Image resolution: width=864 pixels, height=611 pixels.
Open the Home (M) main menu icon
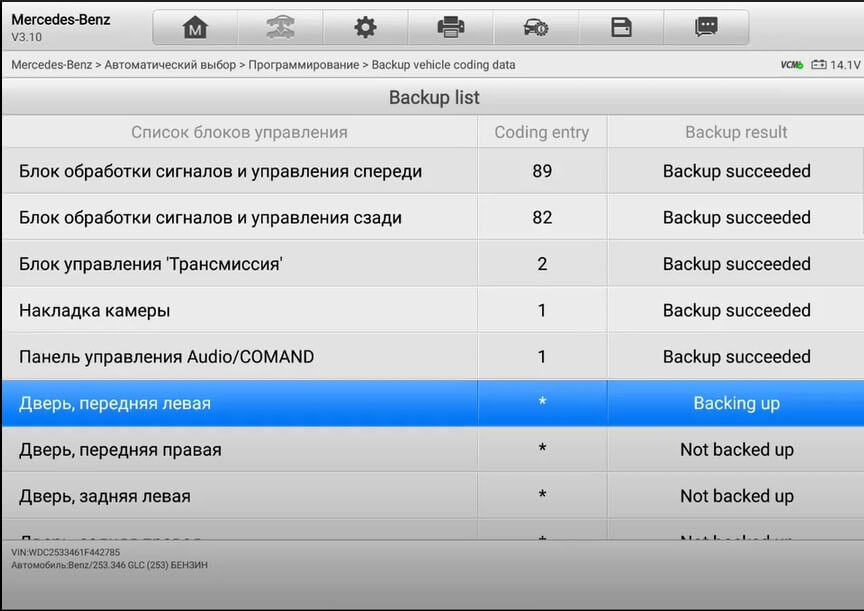pos(195,27)
